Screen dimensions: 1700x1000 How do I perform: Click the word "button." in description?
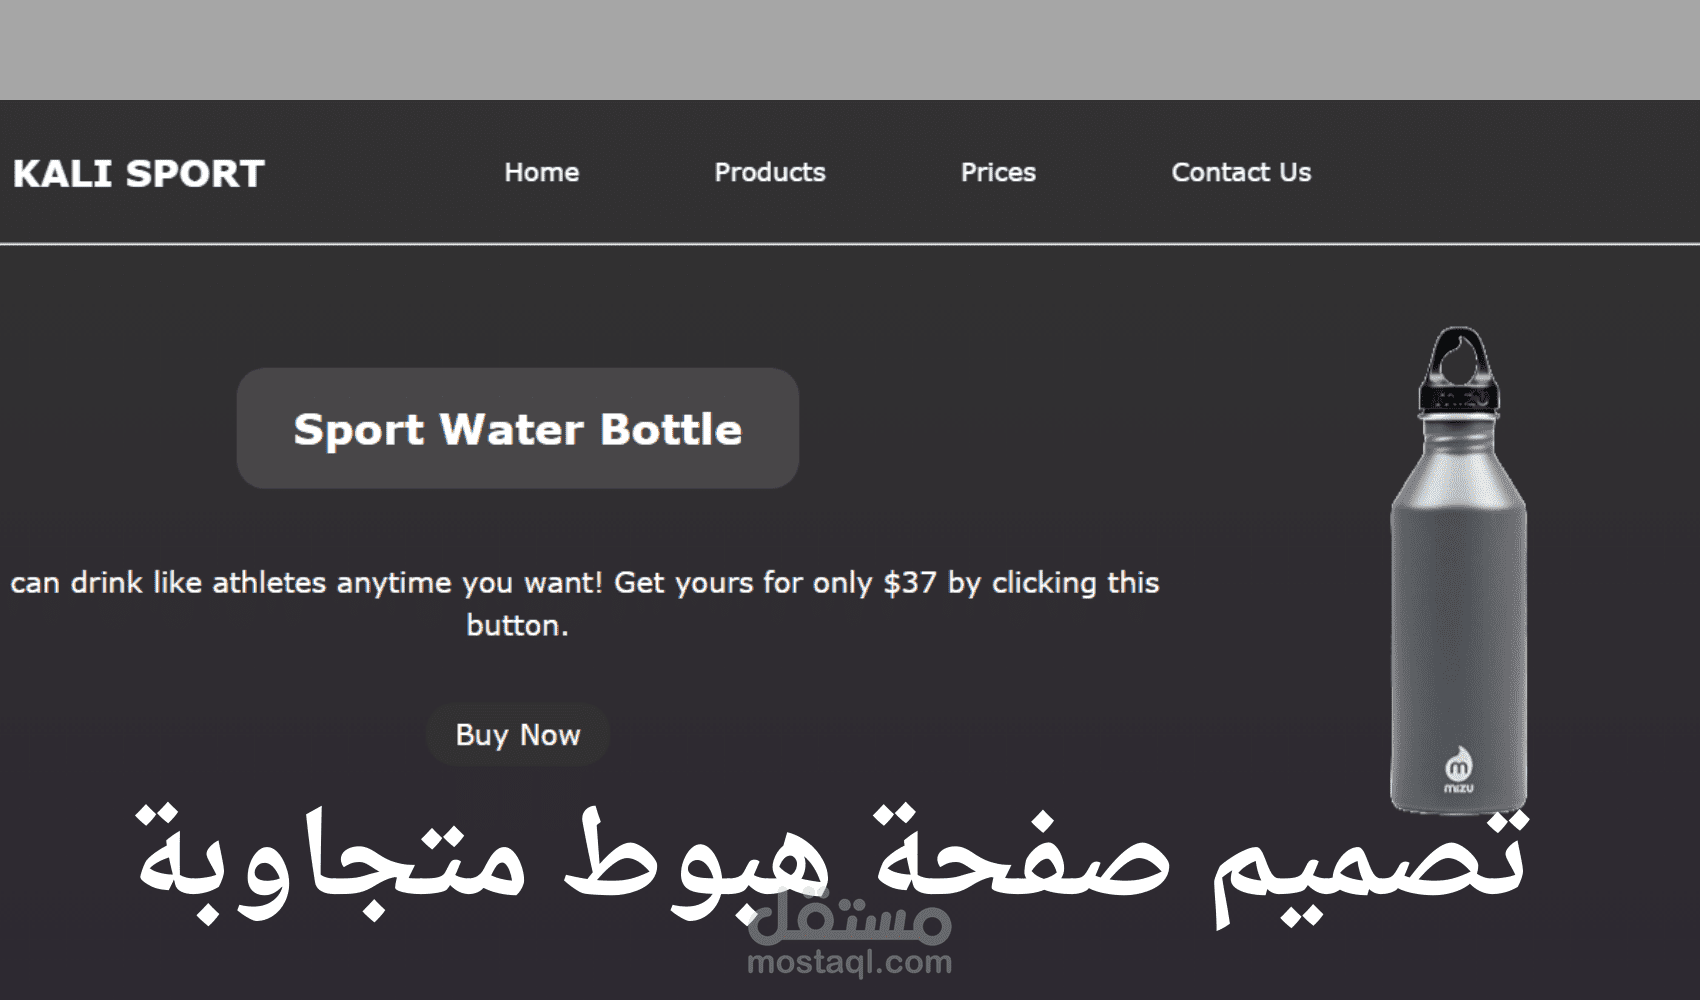click(x=518, y=625)
